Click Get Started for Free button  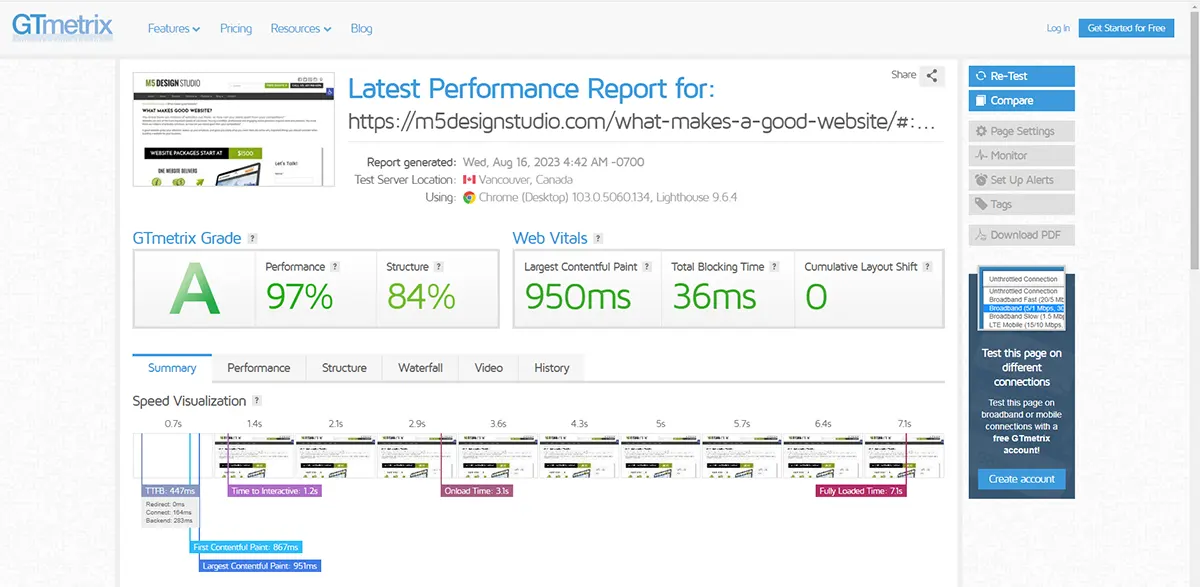coord(1126,28)
